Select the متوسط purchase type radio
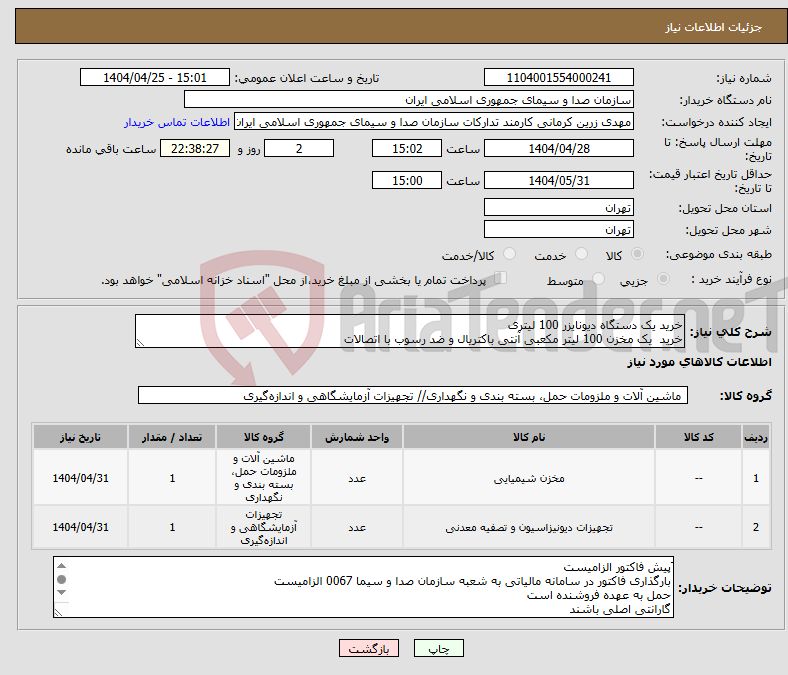Image resolution: width=788 pixels, height=675 pixels. click(x=599, y=278)
